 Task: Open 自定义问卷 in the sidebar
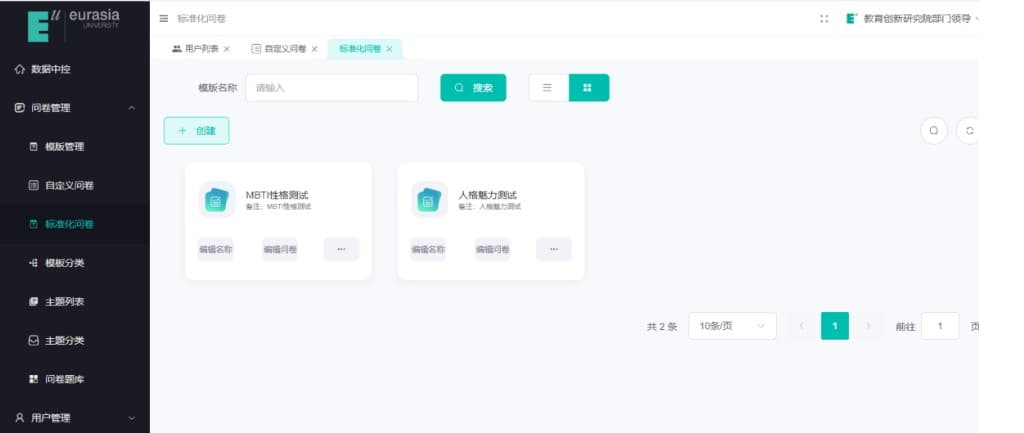click(x=75, y=185)
